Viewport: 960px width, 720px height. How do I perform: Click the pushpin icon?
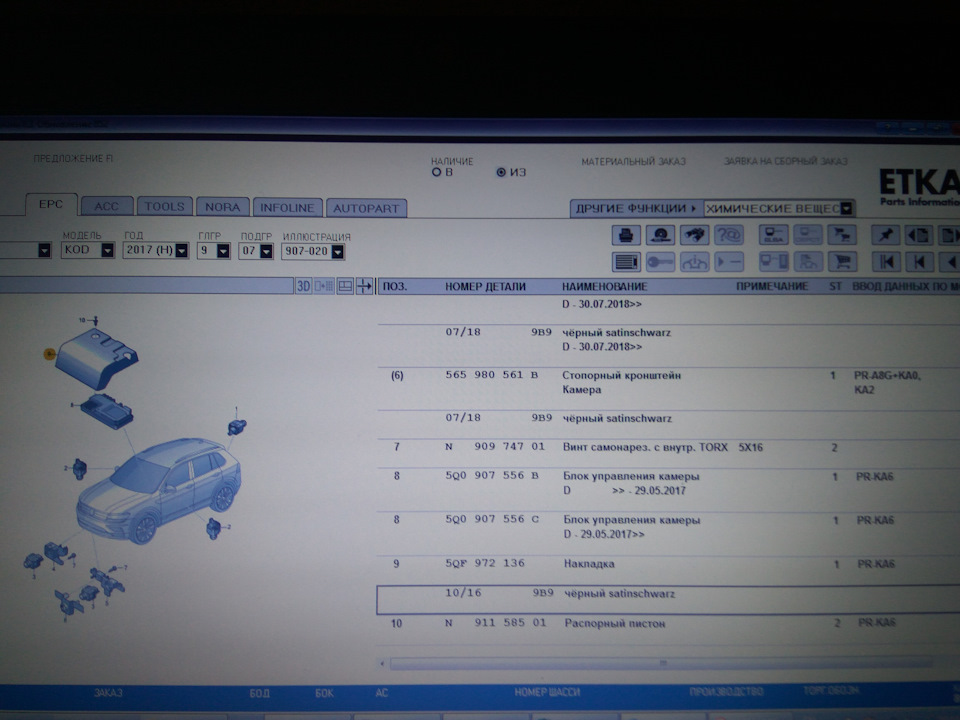tap(885, 235)
